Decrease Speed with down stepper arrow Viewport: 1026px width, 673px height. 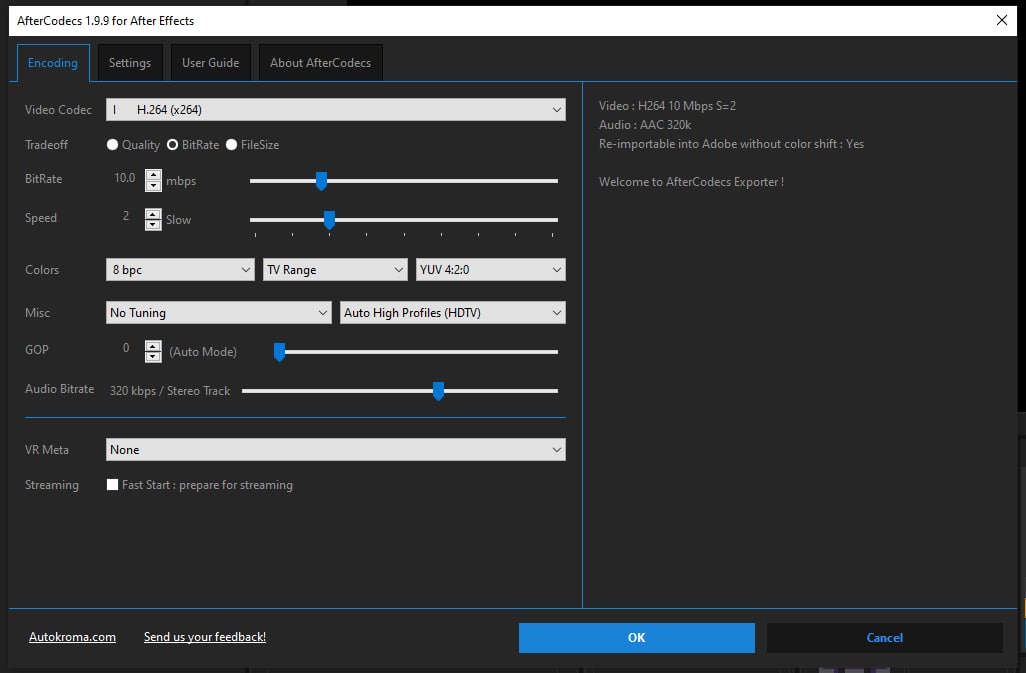pos(153,225)
